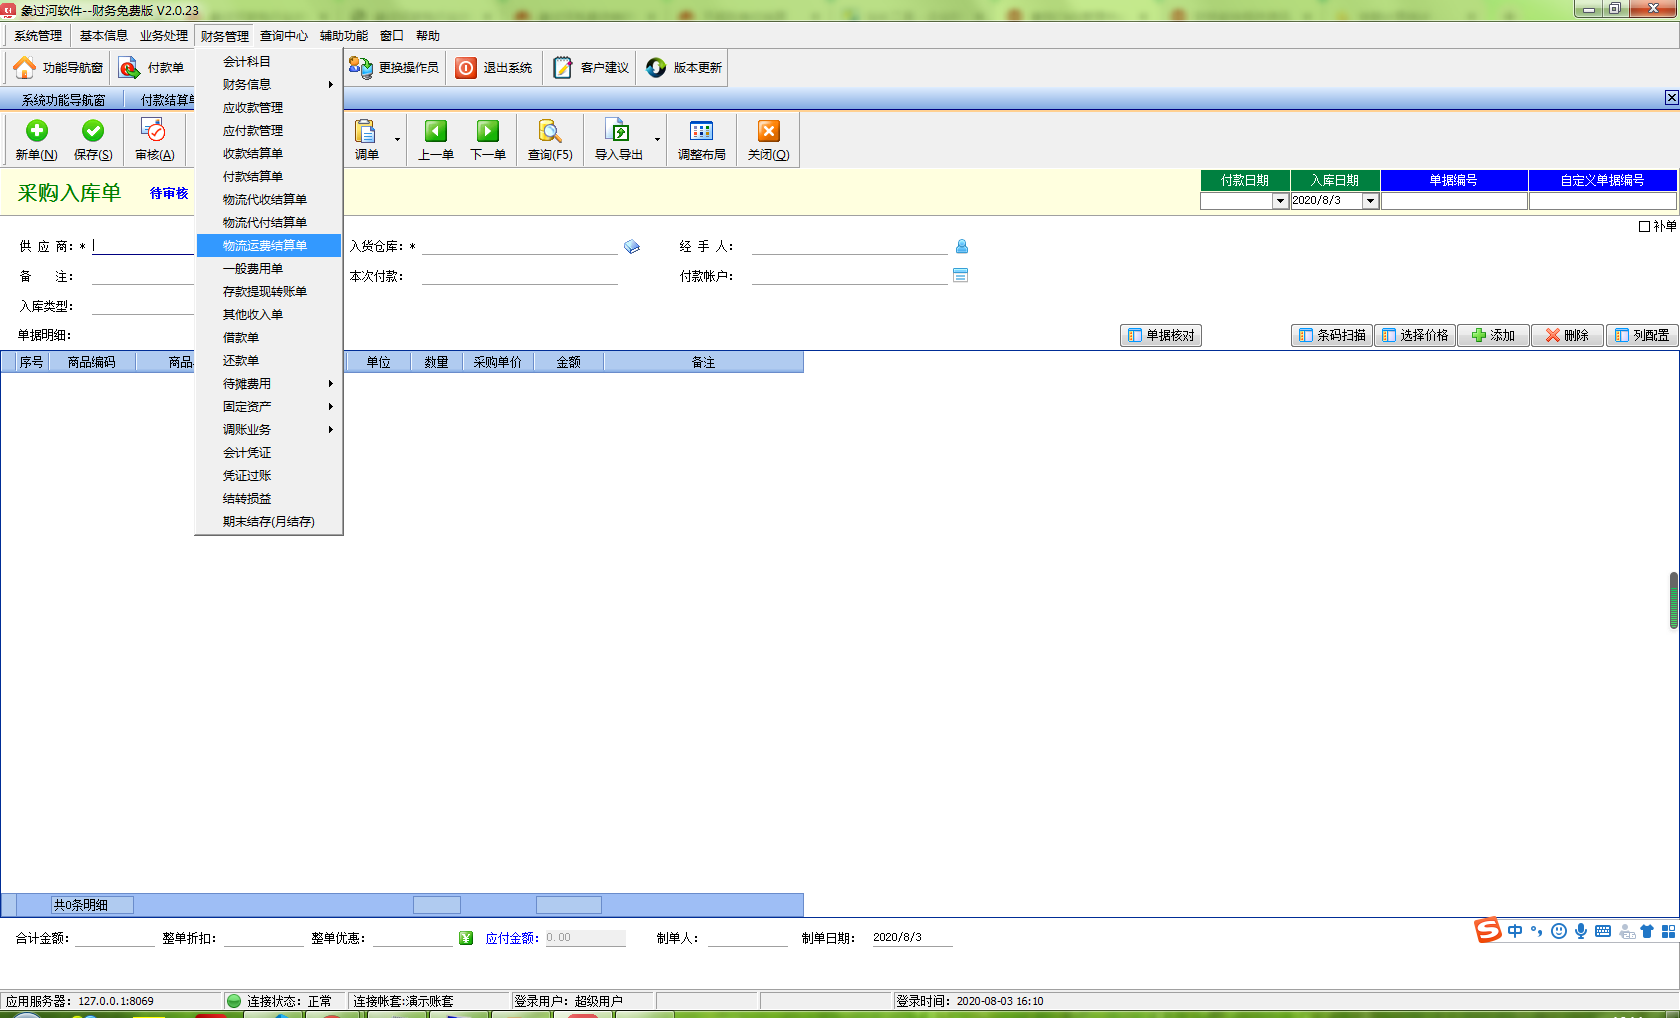This screenshot has width=1680, height=1018.
Task: Open 客户建议 icon
Action: click(563, 68)
